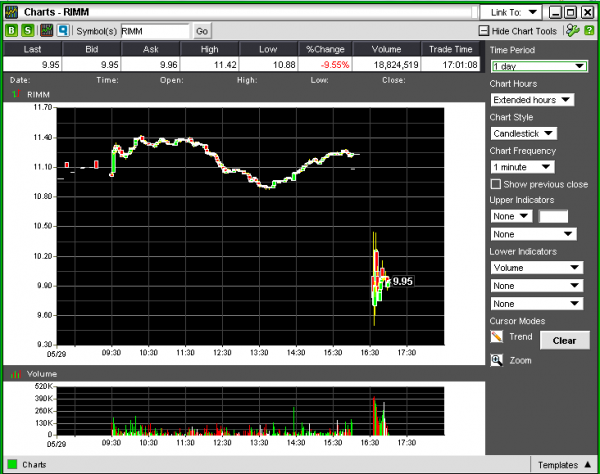The height and width of the screenshot is (474, 600).
Task: Enable Show previous close checkbox
Action: [x=496, y=184]
